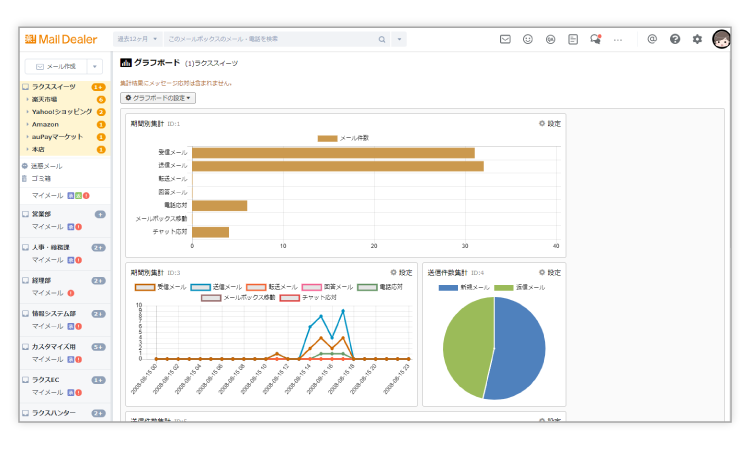The height and width of the screenshot is (450, 750).
Task: Click the smiley face icon in top toolbar
Action: tap(528, 39)
